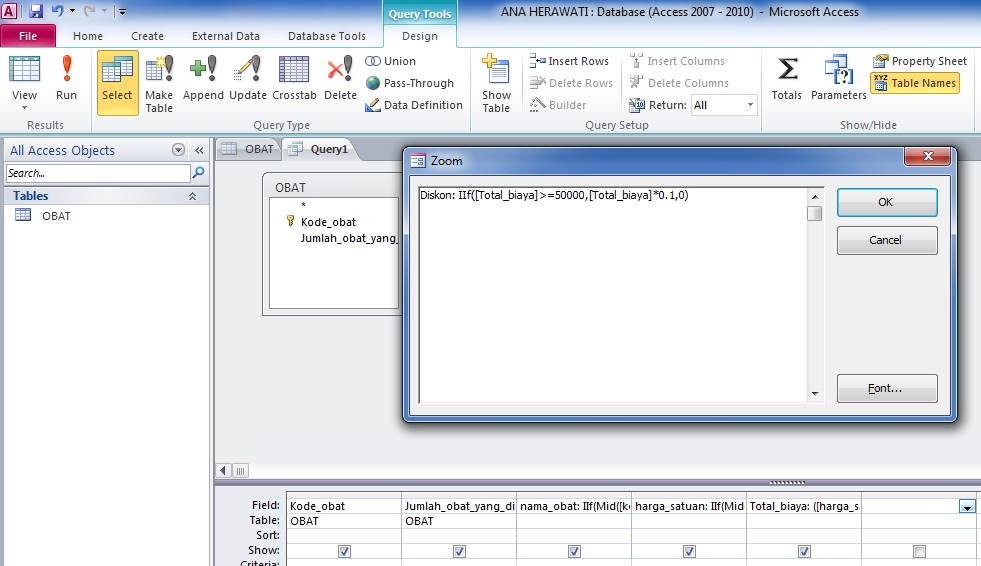Choose the Crosstab query type
The image size is (981, 566).
pos(294,78)
